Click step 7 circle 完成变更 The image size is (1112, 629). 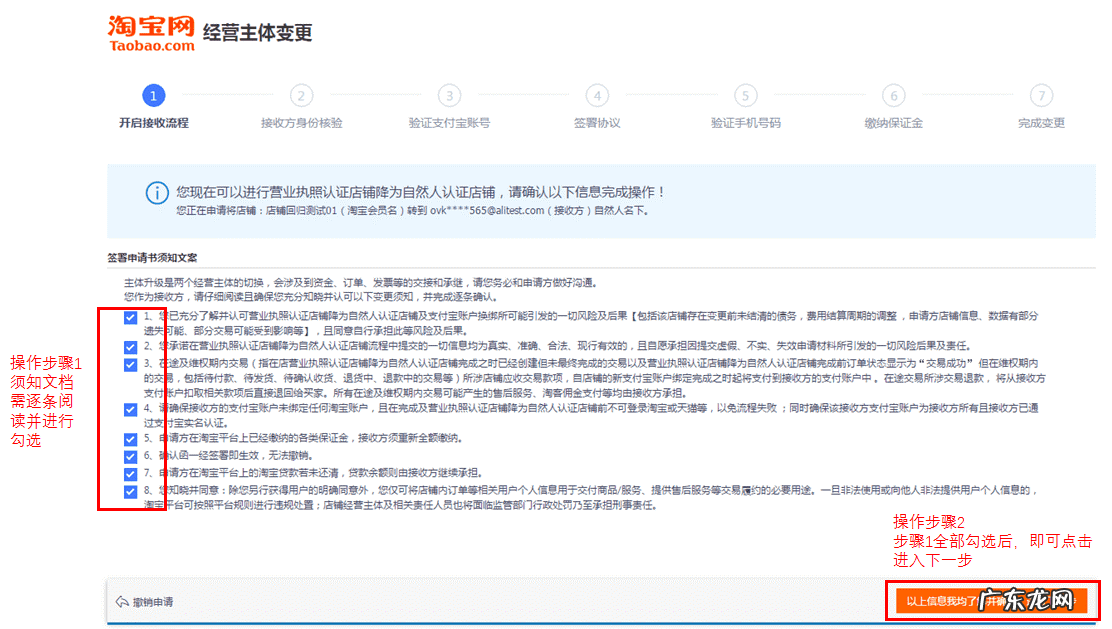(1041, 96)
